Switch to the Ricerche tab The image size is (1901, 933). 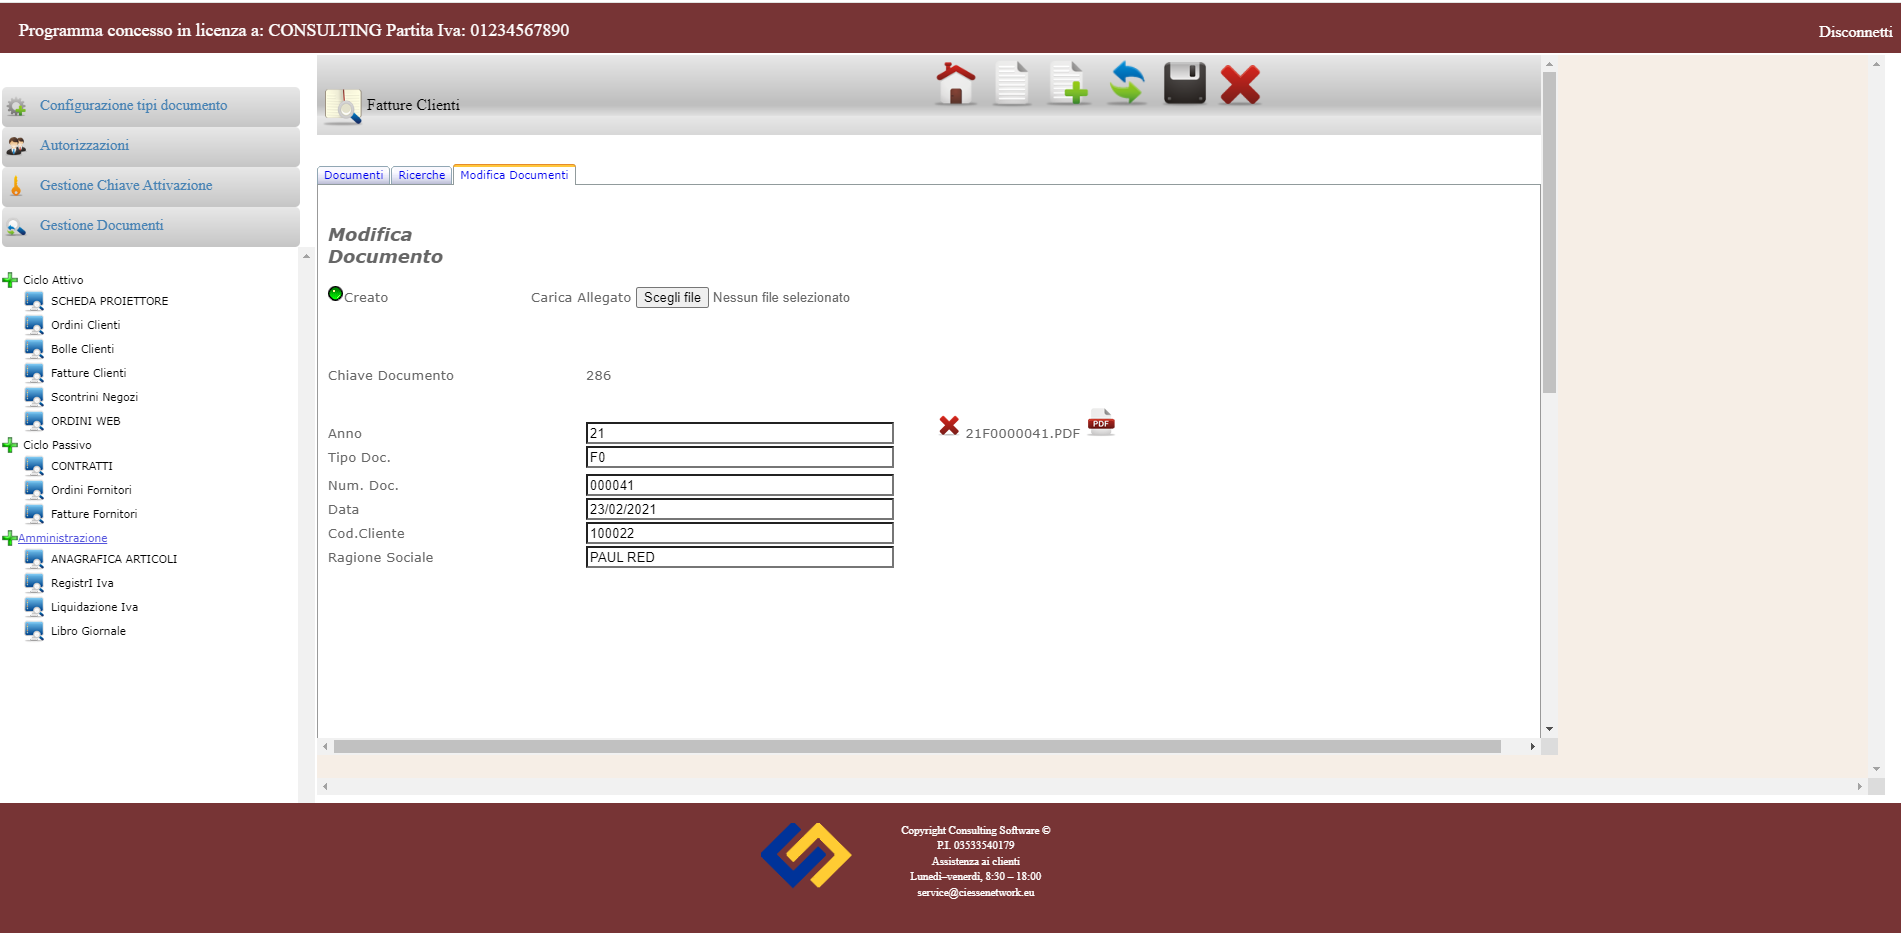[x=421, y=175]
